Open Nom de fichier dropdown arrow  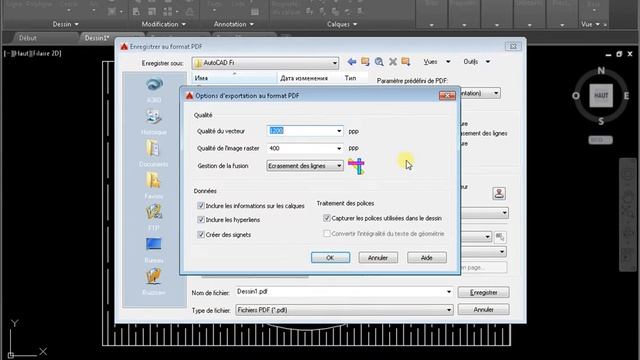pyautogui.click(x=449, y=292)
